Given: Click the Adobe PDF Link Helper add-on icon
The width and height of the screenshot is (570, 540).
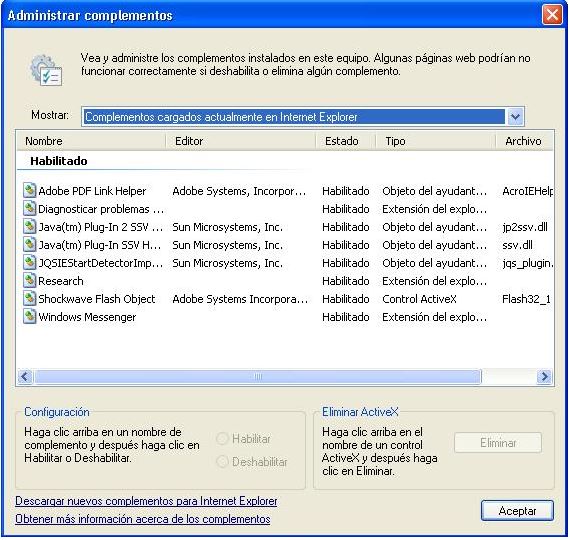Looking at the screenshot, I should [29, 191].
